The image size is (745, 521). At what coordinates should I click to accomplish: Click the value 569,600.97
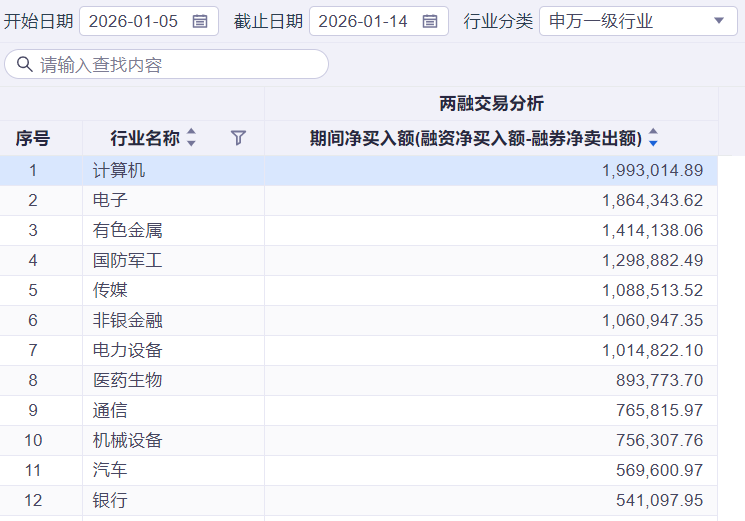pyautogui.click(x=659, y=470)
